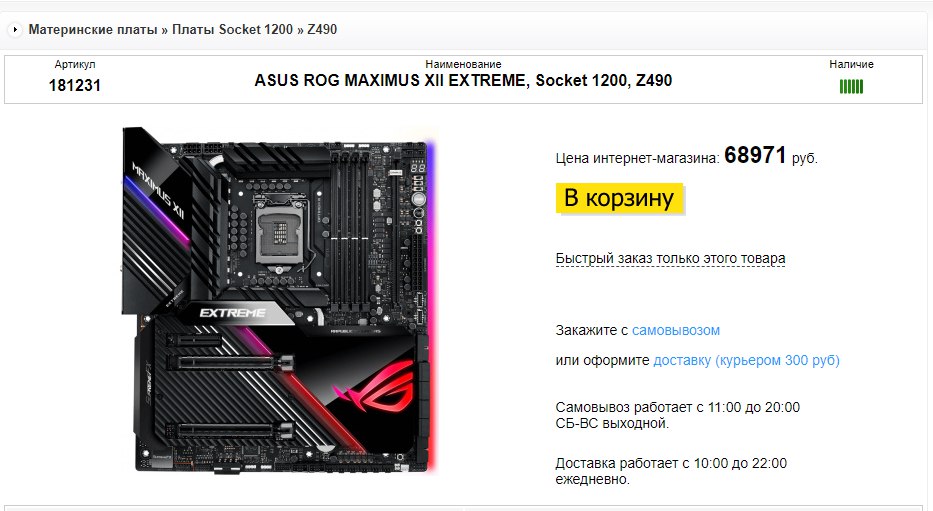933x511 pixels.
Task: Click the EXTREME badge on the board image
Action: pos(233,313)
